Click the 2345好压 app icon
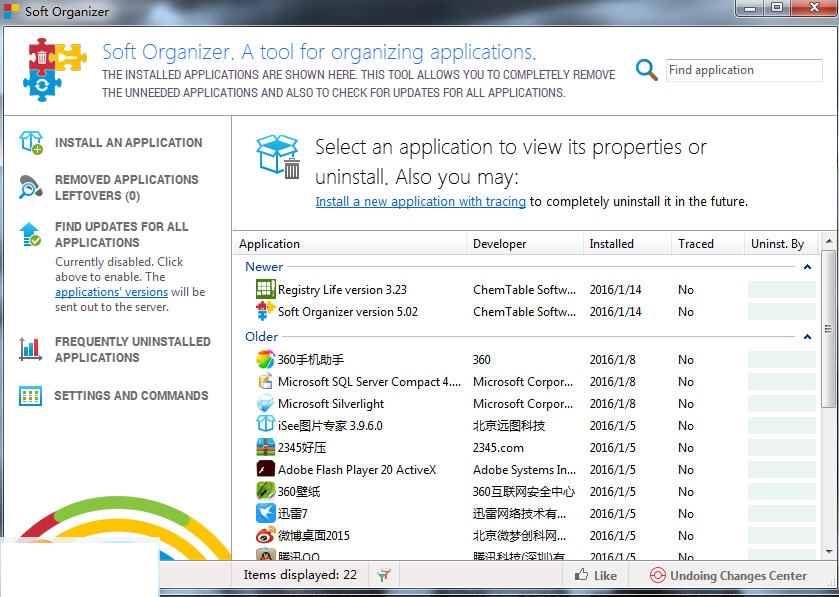The width and height of the screenshot is (839, 597). tap(265, 447)
